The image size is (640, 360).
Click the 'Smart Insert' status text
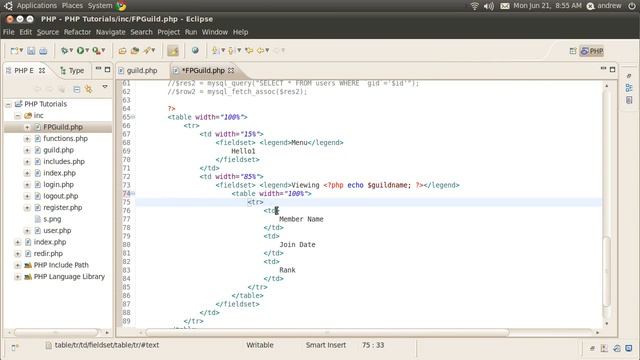point(326,345)
